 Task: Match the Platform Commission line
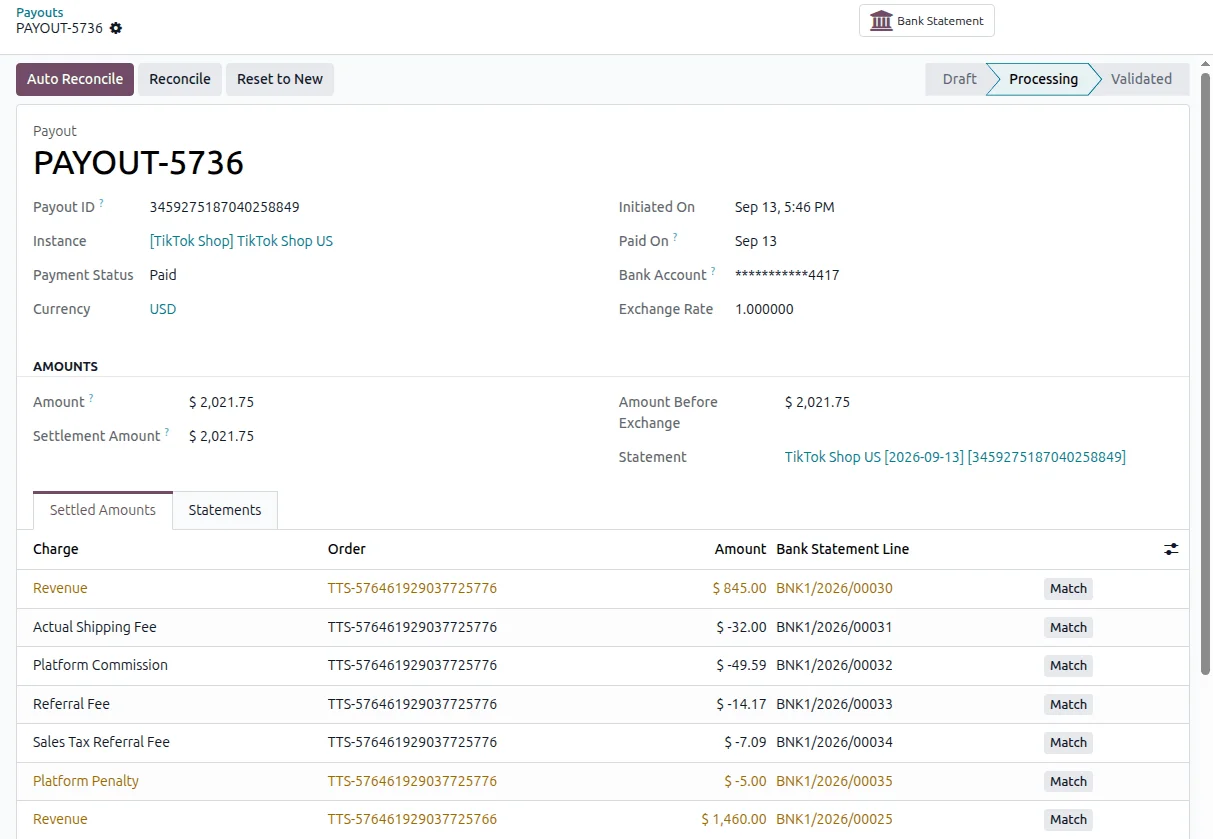(x=1068, y=666)
